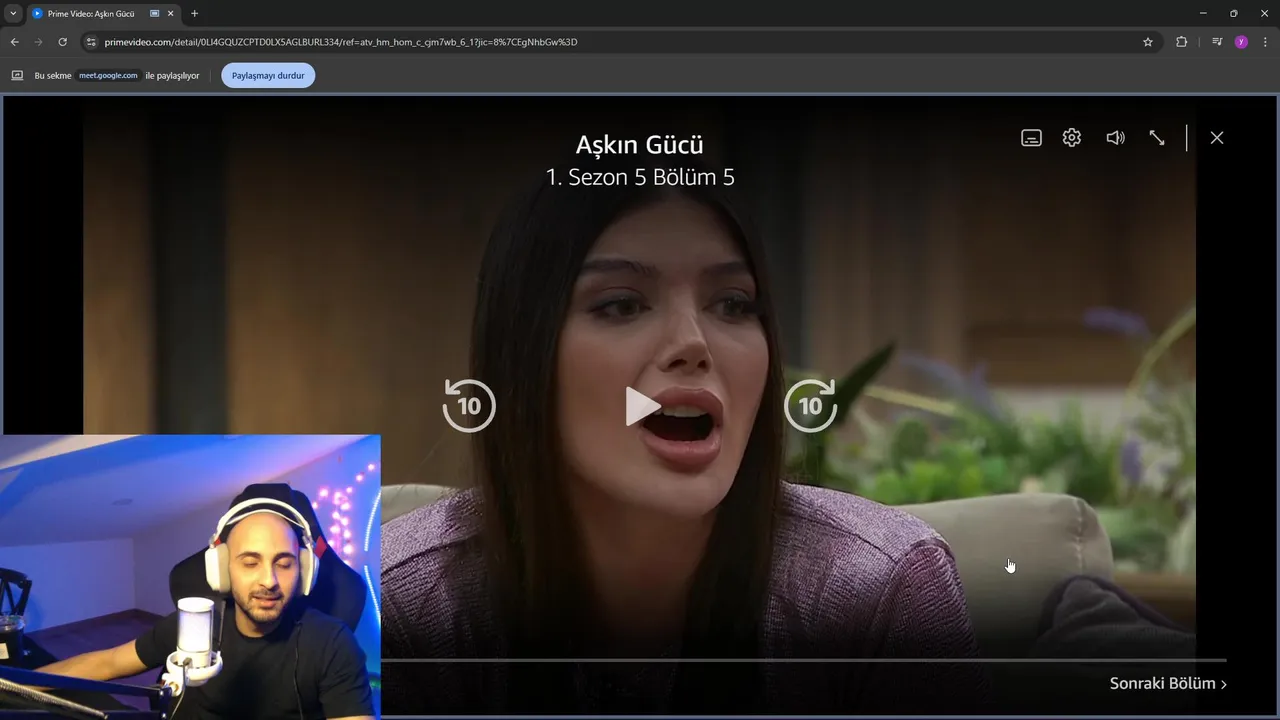View site information icon in address bar

(91, 42)
